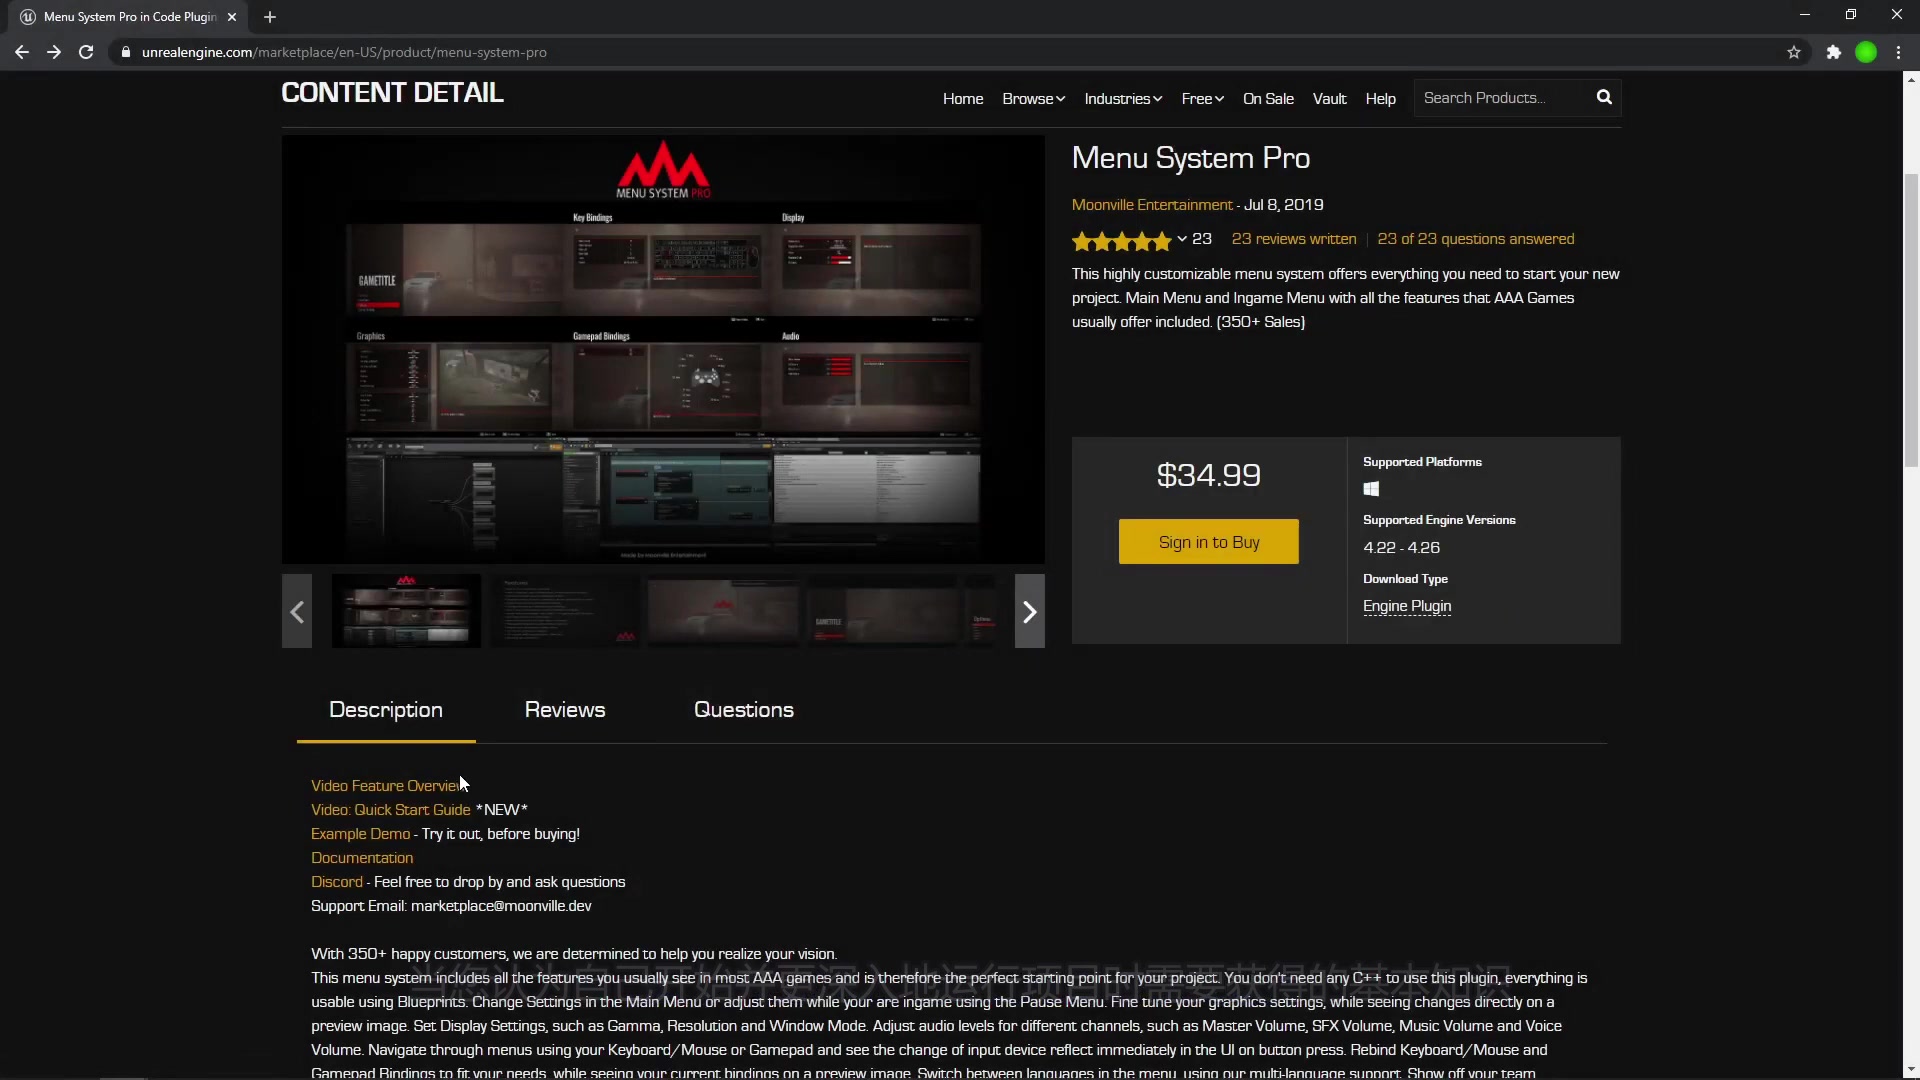Show next gallery thumbnails arrow
The width and height of the screenshot is (1920, 1080).
click(1029, 611)
